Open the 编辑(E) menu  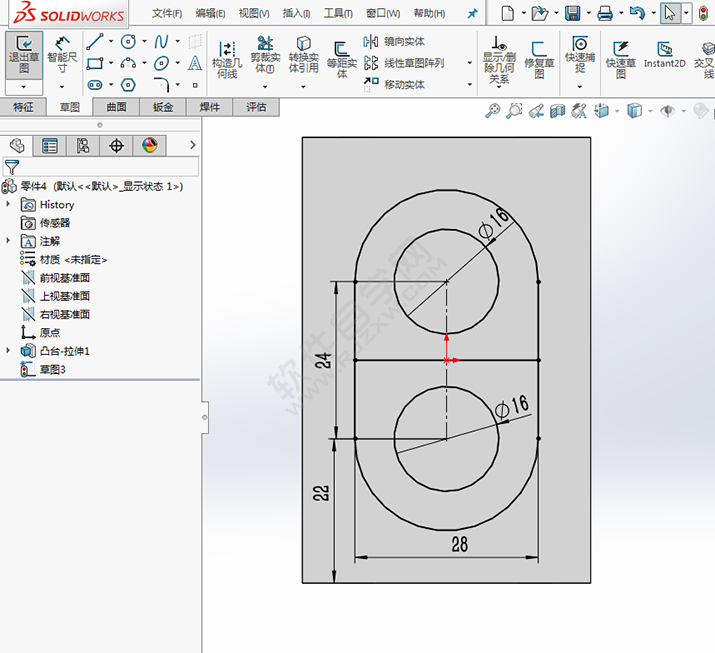[x=210, y=13]
